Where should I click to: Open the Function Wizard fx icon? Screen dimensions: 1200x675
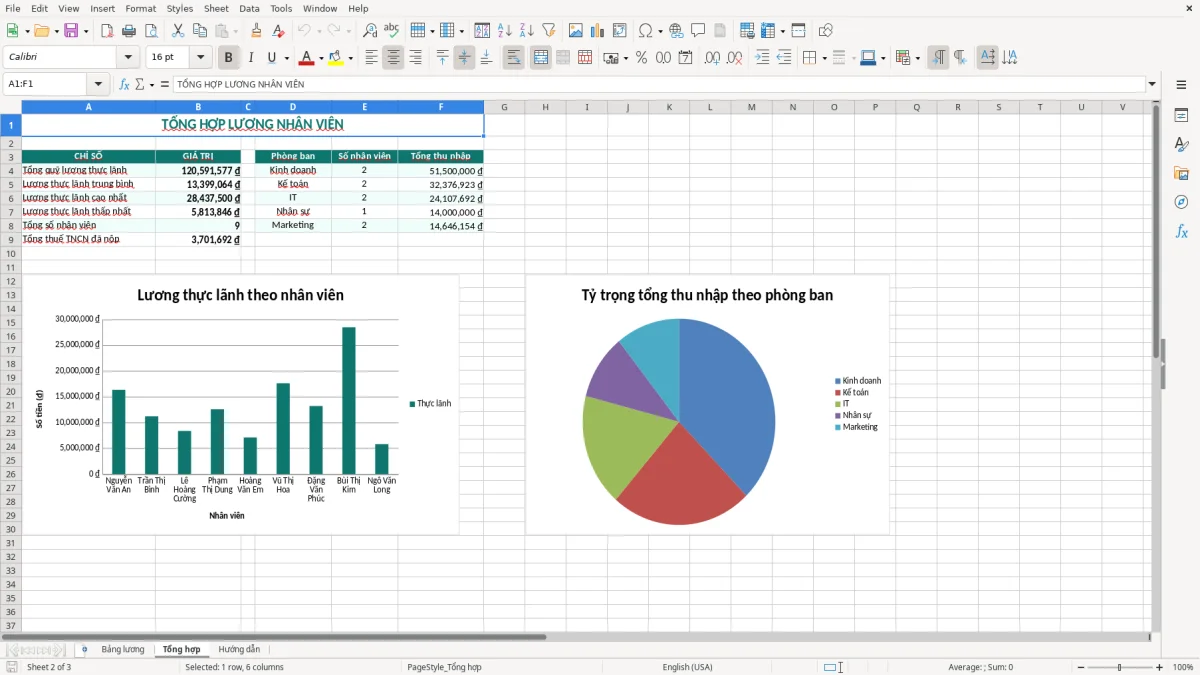click(x=124, y=84)
